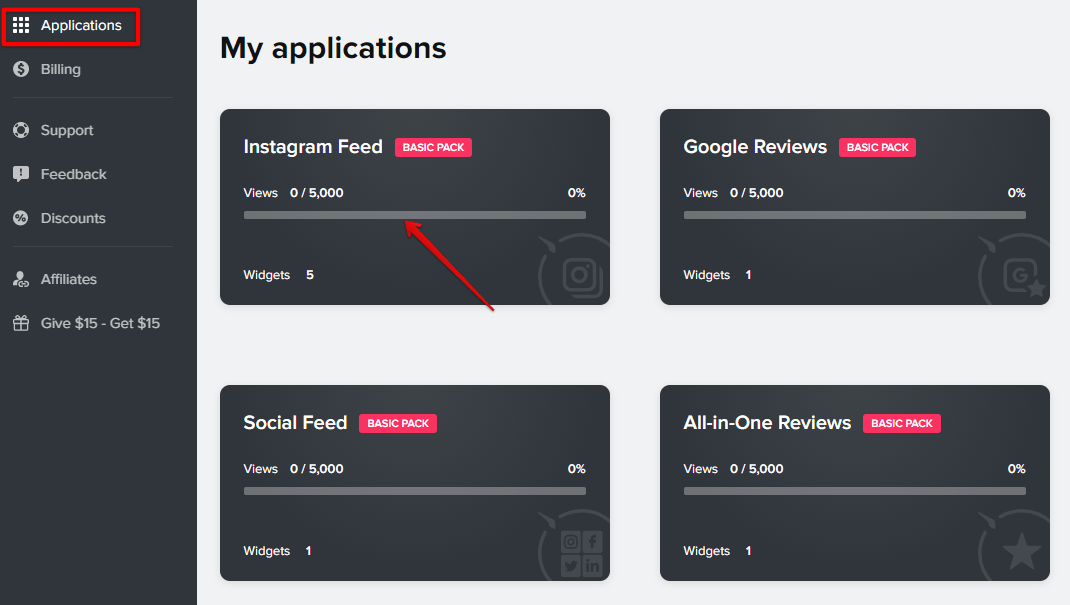
Task: Click Google star icon in Google Reviews card
Action: pyautogui.click(x=1024, y=277)
